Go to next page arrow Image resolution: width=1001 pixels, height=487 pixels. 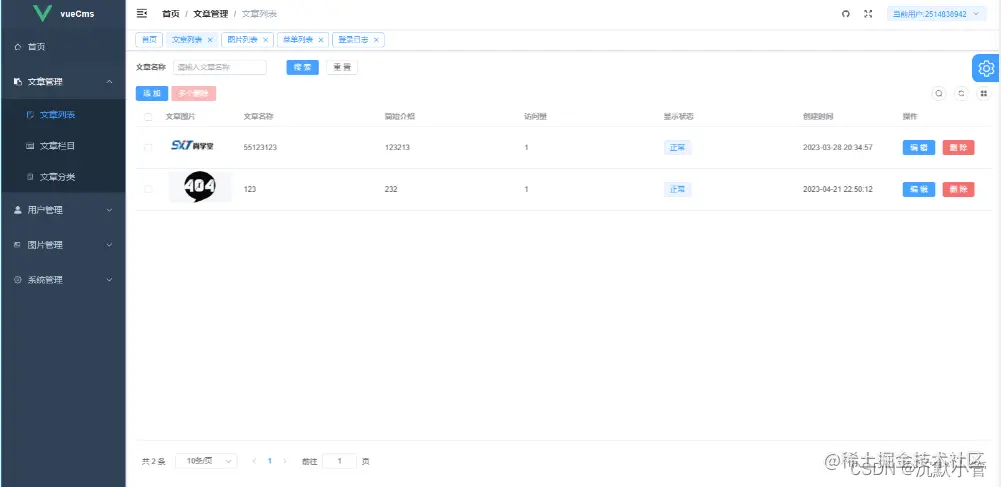point(285,461)
